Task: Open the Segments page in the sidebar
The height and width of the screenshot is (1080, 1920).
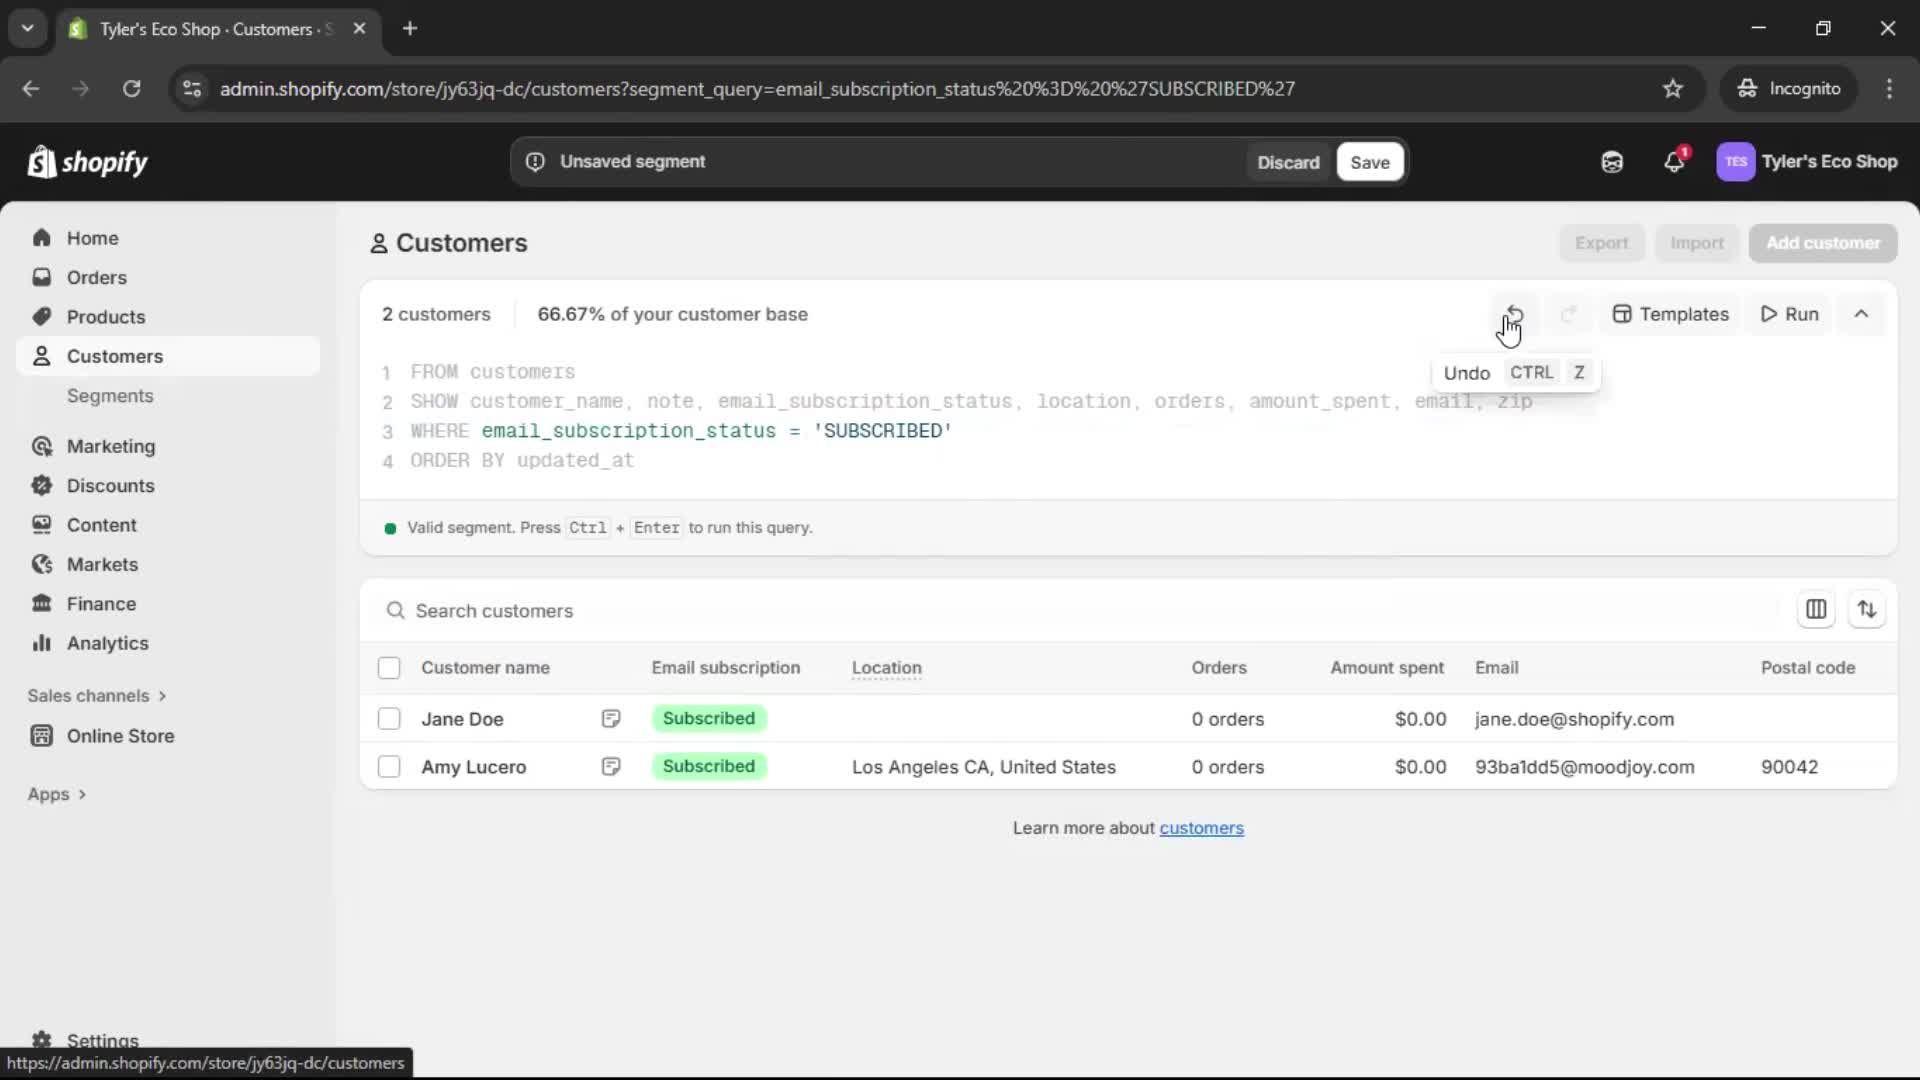Action: [111, 396]
